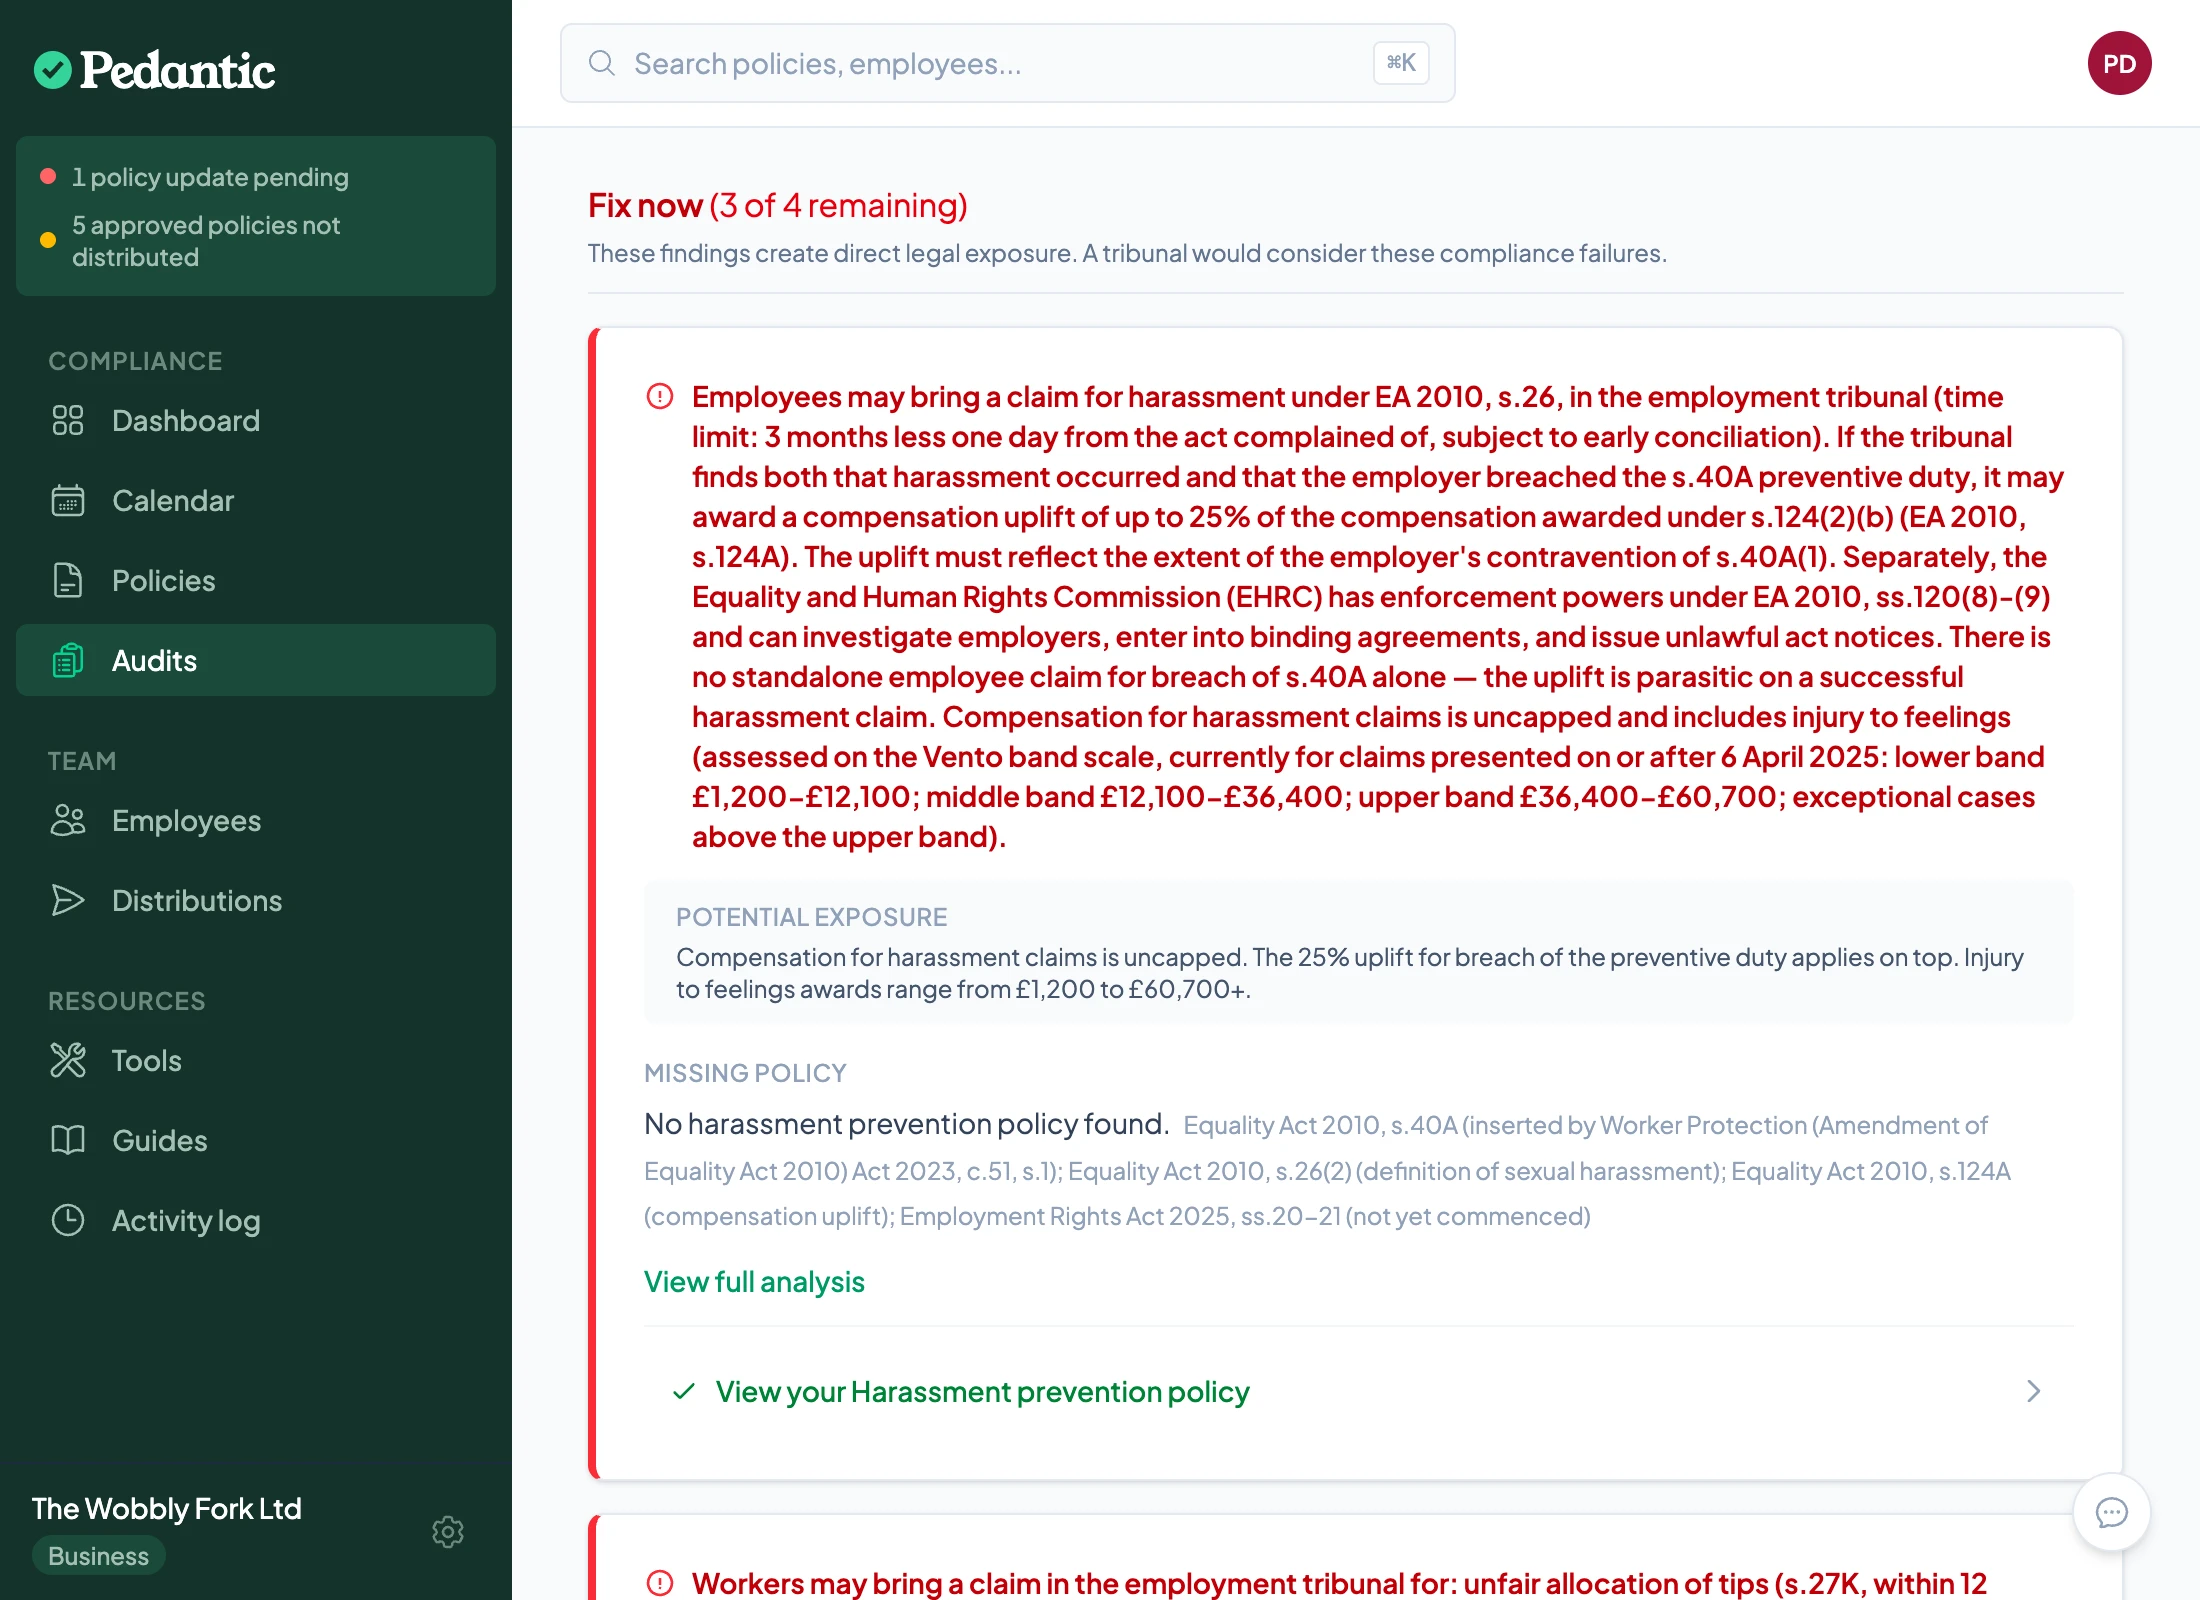Screen dimensions: 2200x1600
Task: Open the Calendar
Action: tap(173, 500)
